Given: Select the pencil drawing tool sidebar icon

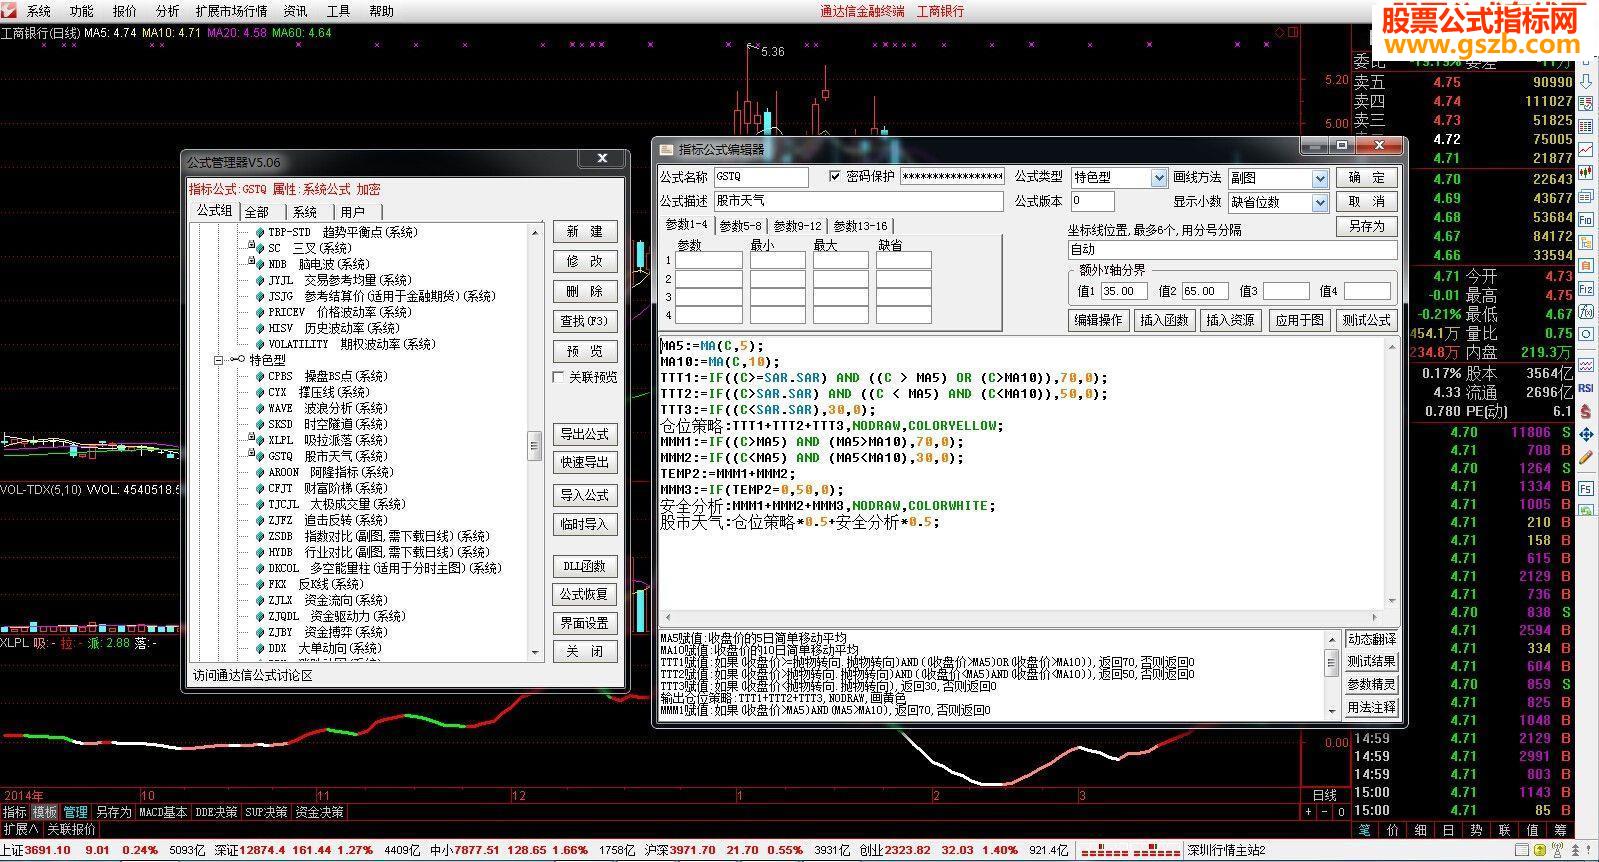Looking at the screenshot, I should [x=1586, y=455].
